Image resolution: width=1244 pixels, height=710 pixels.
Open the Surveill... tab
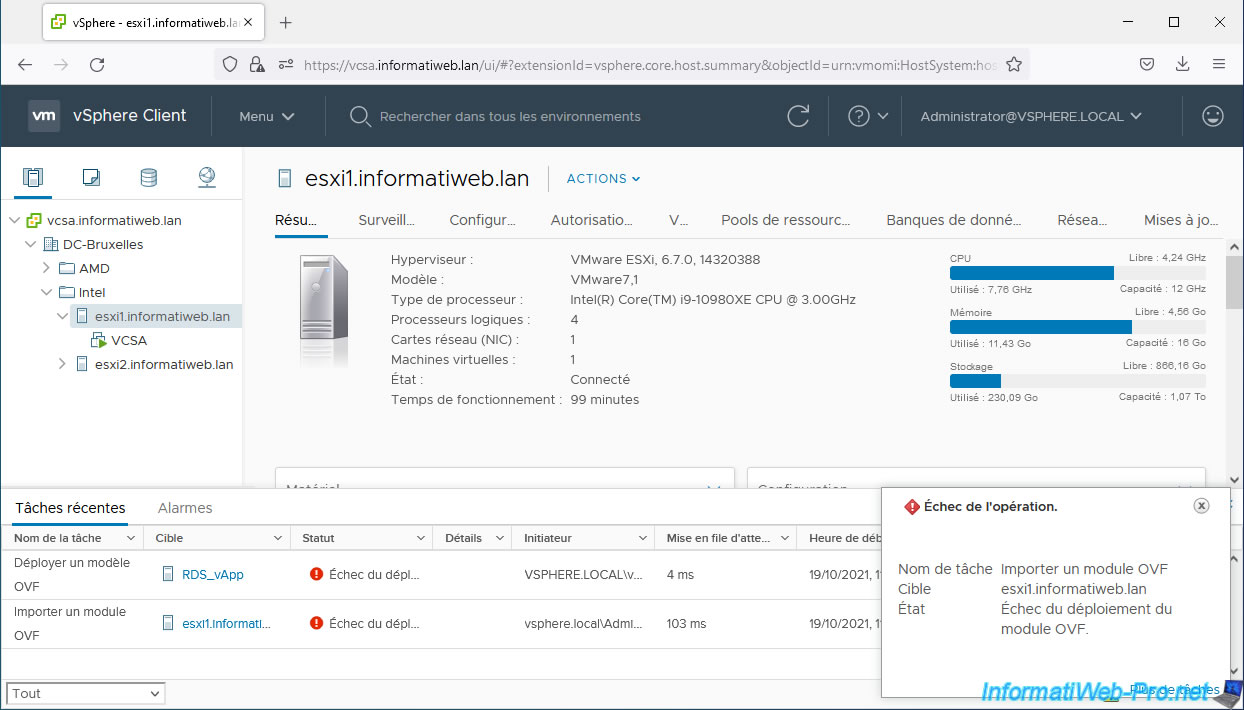pos(386,220)
